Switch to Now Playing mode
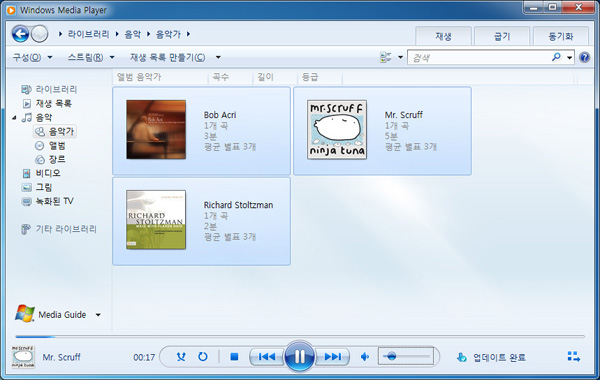Image resolution: width=600 pixels, height=380 pixels. pyautogui.click(x=574, y=357)
